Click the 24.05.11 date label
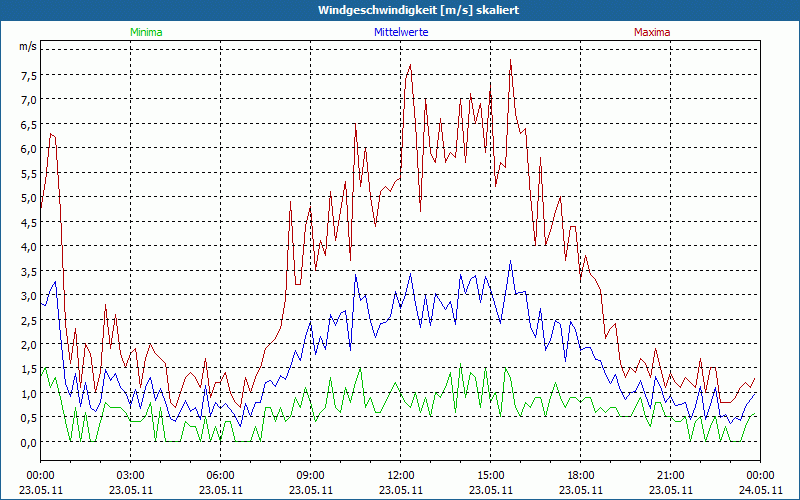800x500 pixels. point(761,490)
